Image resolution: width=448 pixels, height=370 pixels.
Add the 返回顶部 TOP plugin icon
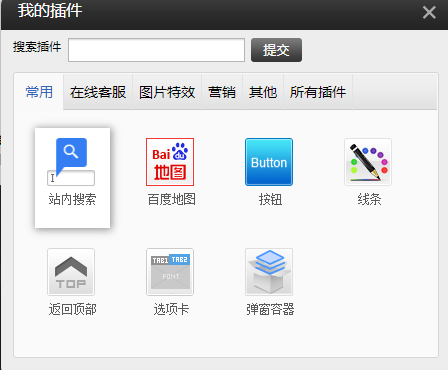click(x=71, y=272)
